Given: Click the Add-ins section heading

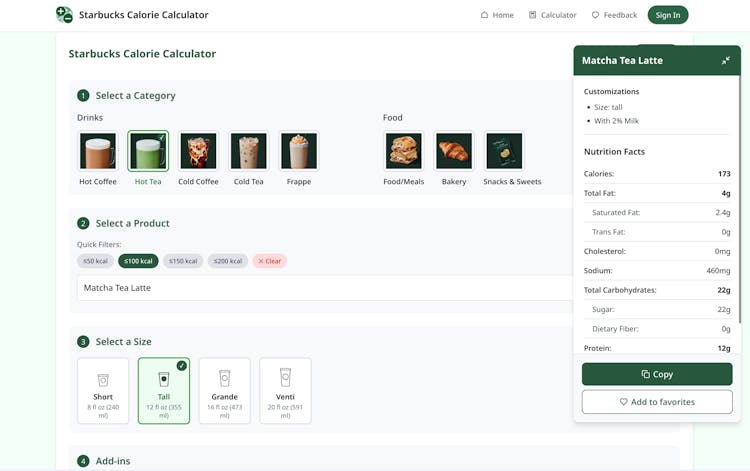Looking at the screenshot, I should (113, 461).
